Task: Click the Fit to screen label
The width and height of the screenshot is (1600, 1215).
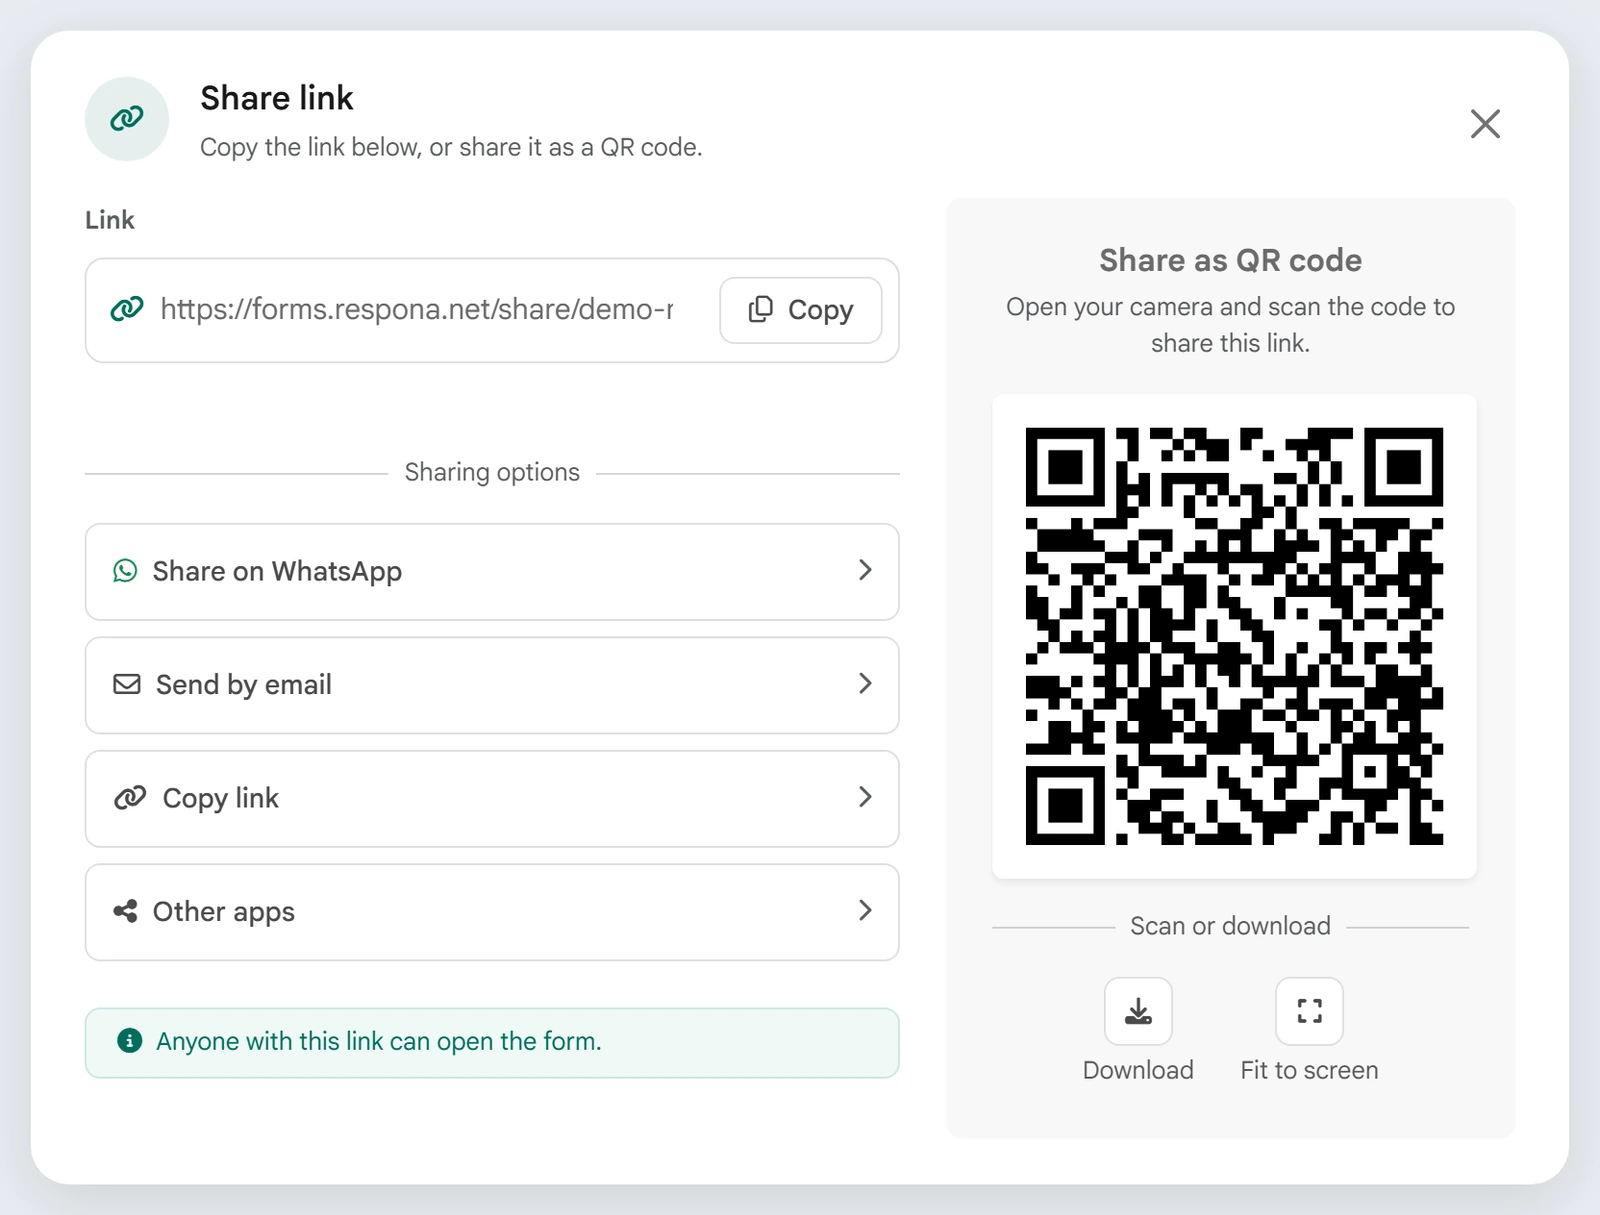Action: 1309,1070
